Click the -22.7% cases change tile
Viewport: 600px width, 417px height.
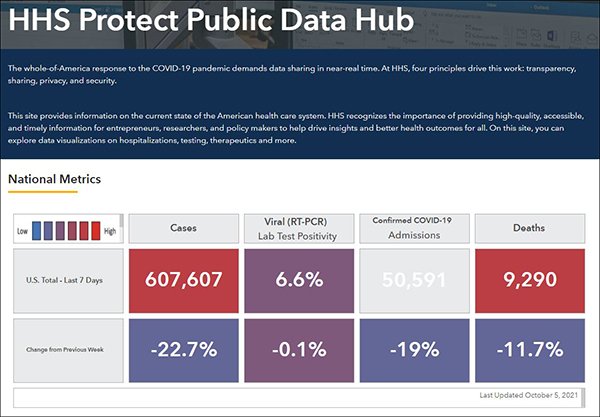click(x=183, y=351)
